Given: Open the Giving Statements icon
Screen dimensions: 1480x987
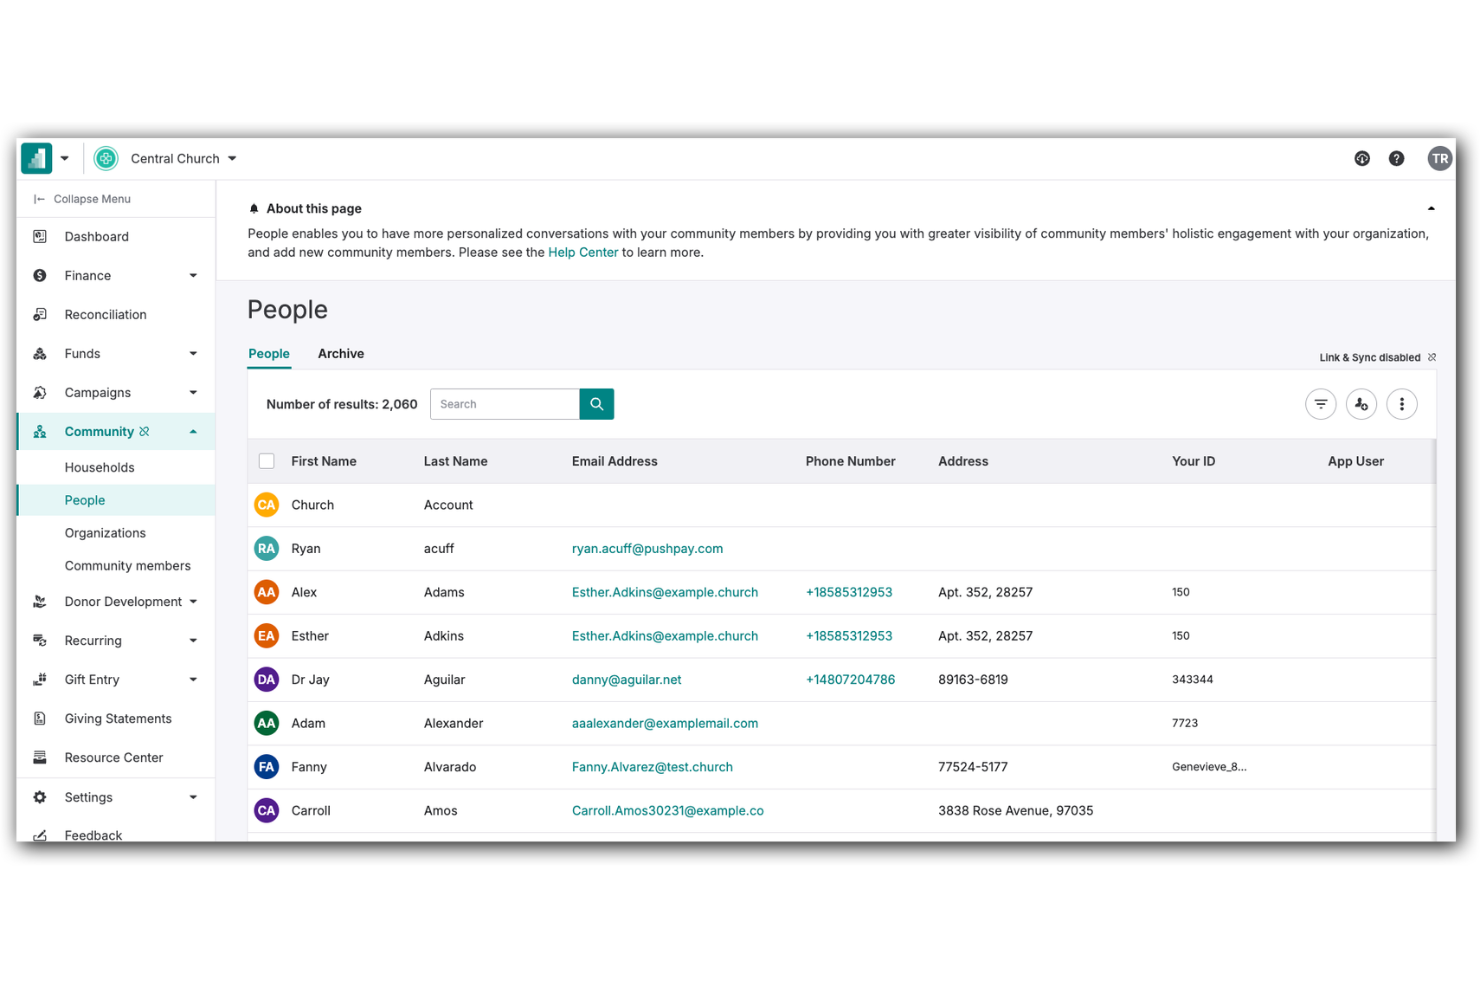Looking at the screenshot, I should [40, 718].
